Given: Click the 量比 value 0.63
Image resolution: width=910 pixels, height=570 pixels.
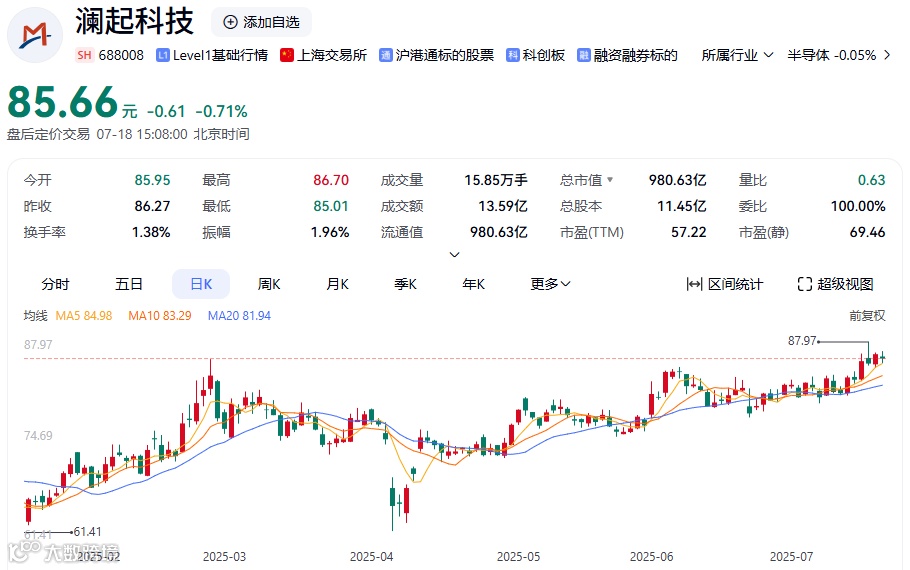Looking at the screenshot, I should tap(871, 180).
